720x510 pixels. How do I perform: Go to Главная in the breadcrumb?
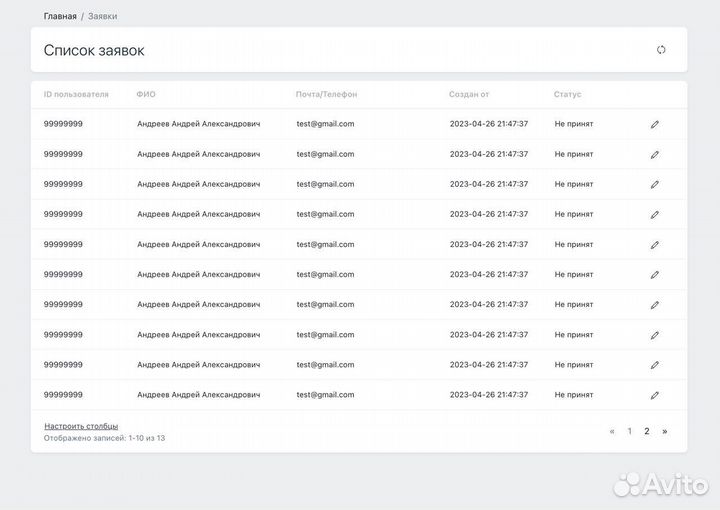(60, 17)
